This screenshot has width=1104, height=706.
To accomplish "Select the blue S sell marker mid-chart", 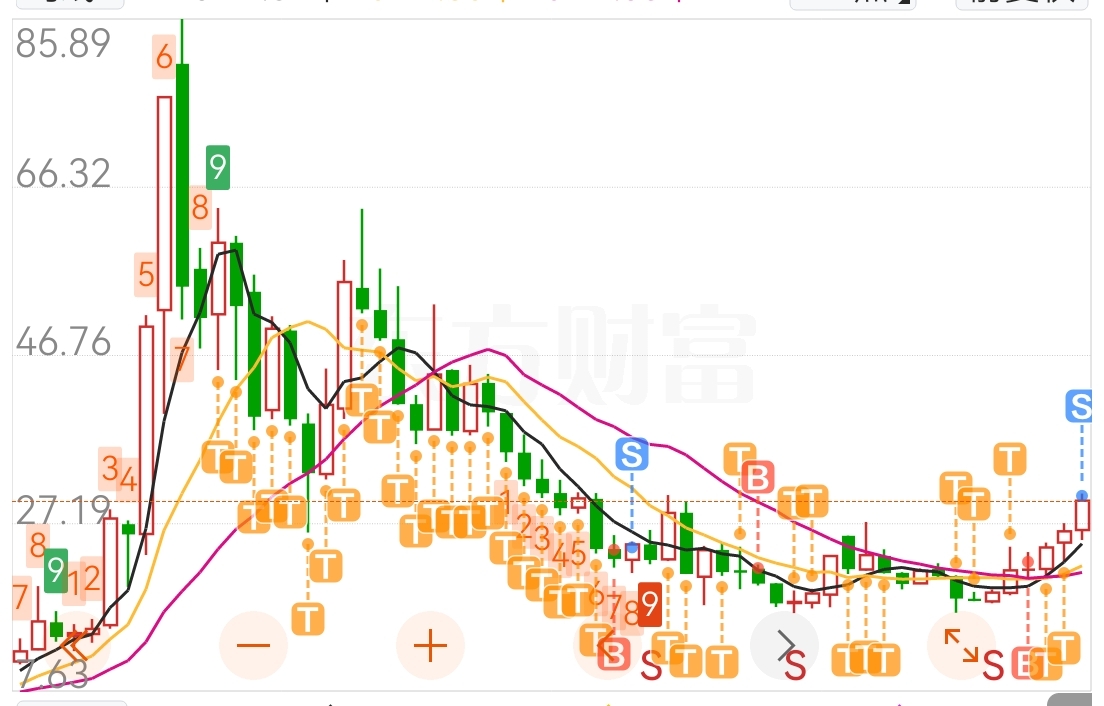I will 632,455.
